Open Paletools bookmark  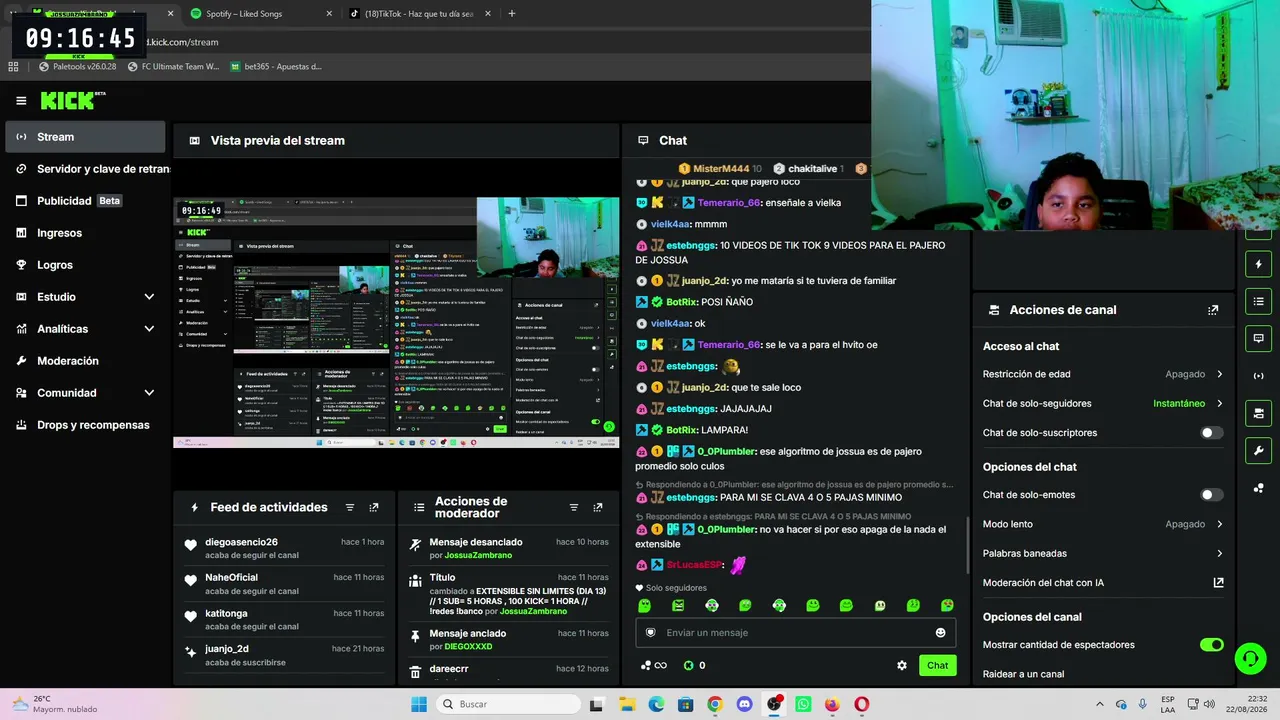pyautogui.click(x=78, y=67)
